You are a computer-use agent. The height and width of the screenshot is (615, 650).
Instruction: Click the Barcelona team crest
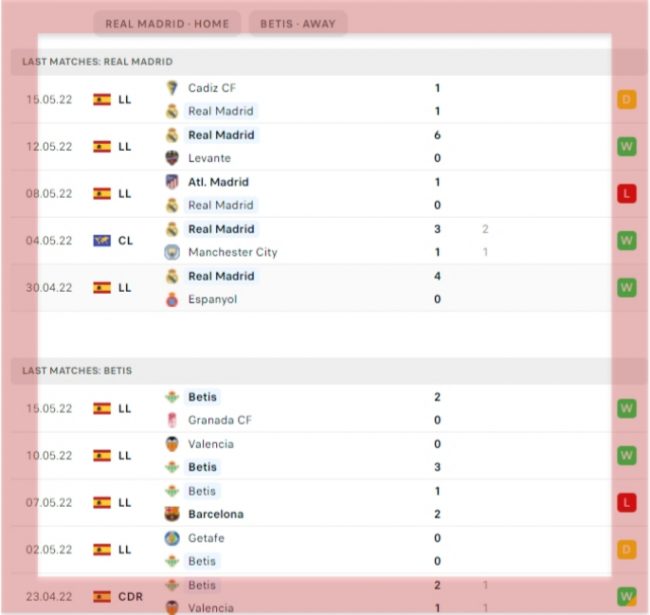pyautogui.click(x=172, y=514)
